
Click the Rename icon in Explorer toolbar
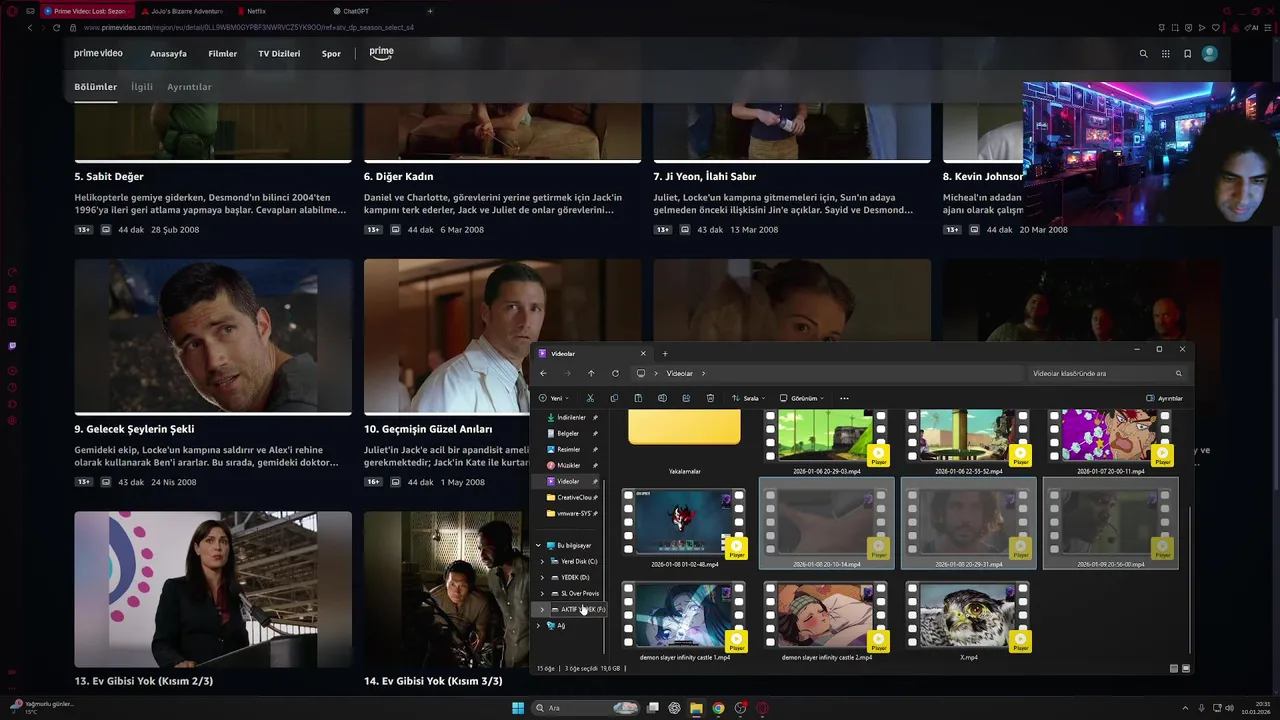pyautogui.click(x=662, y=398)
